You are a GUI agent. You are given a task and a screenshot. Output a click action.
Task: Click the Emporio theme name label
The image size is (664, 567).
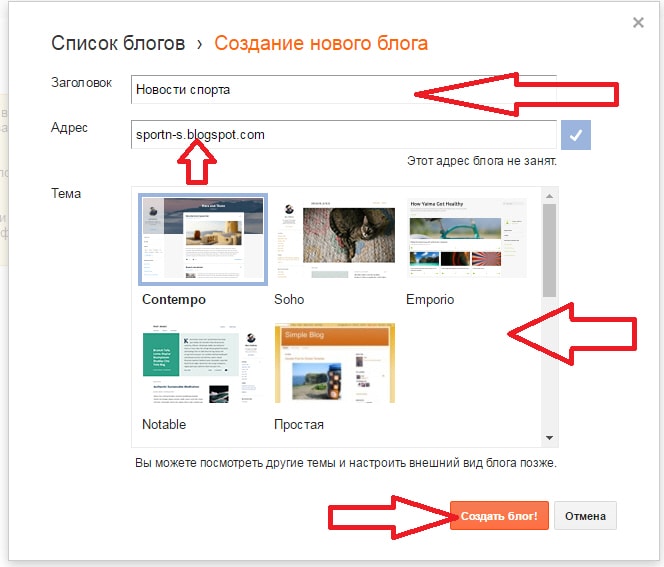coord(430,299)
